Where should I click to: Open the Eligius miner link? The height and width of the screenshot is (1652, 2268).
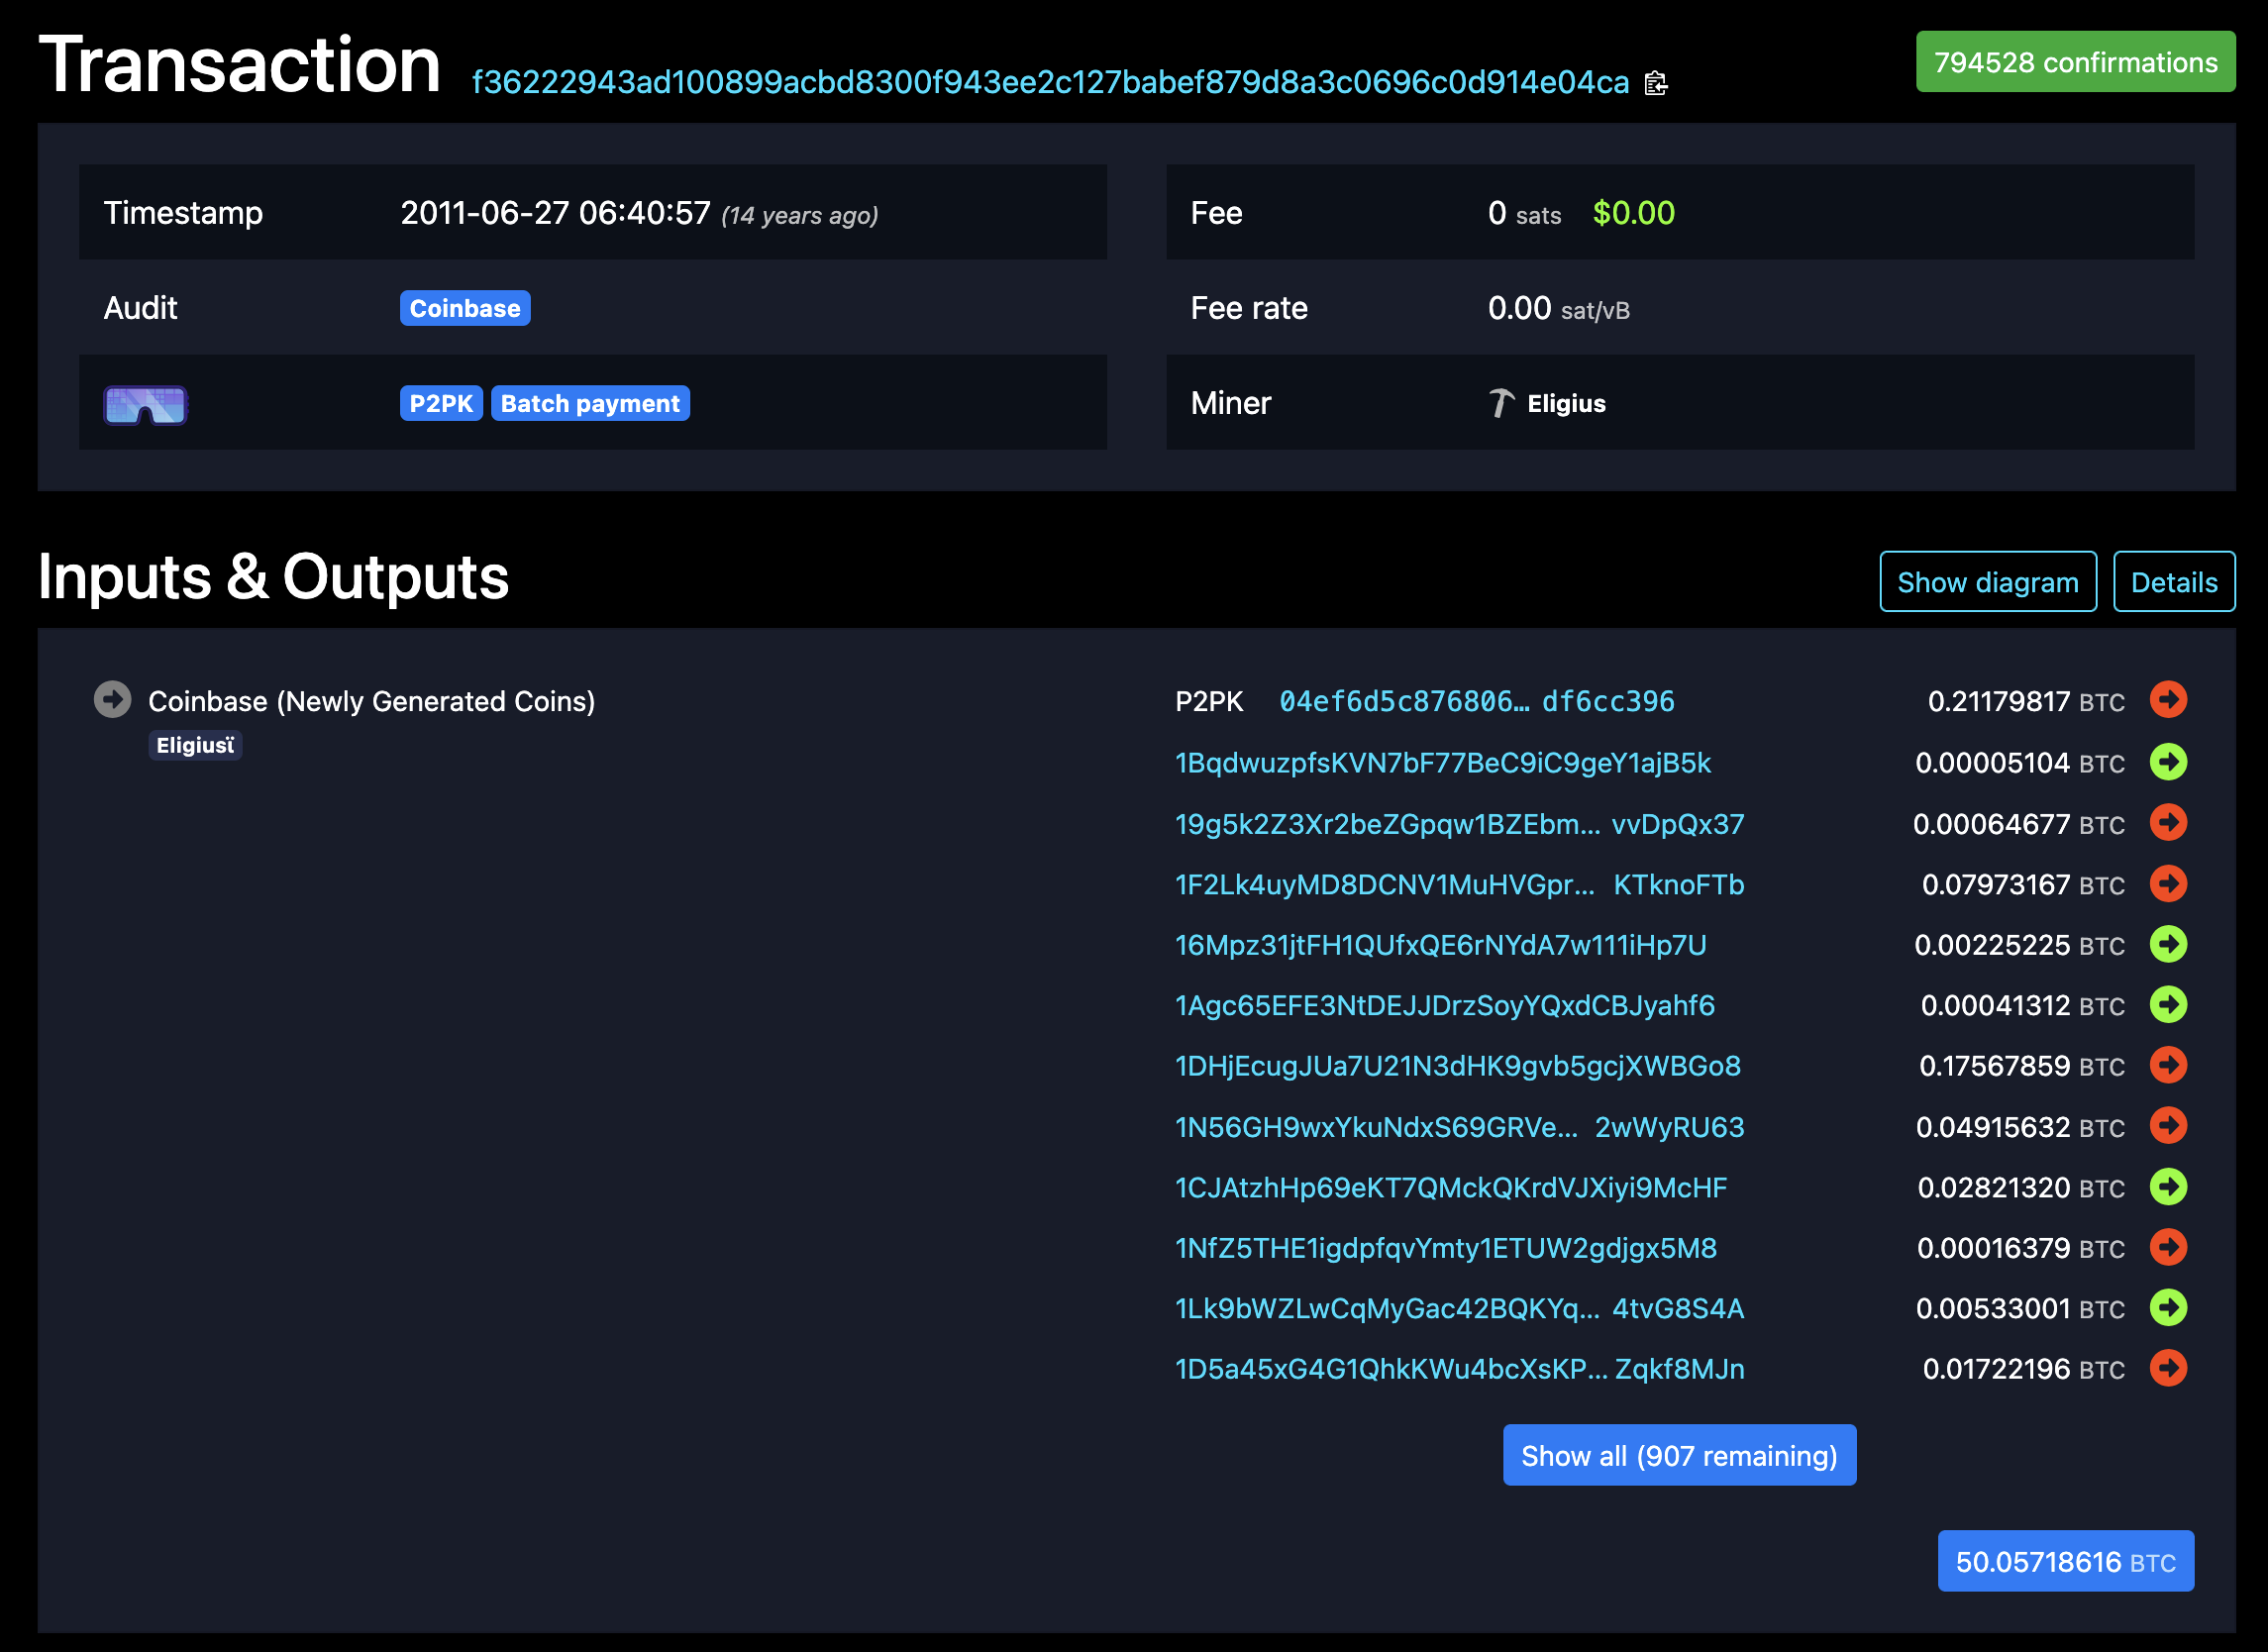1566,403
